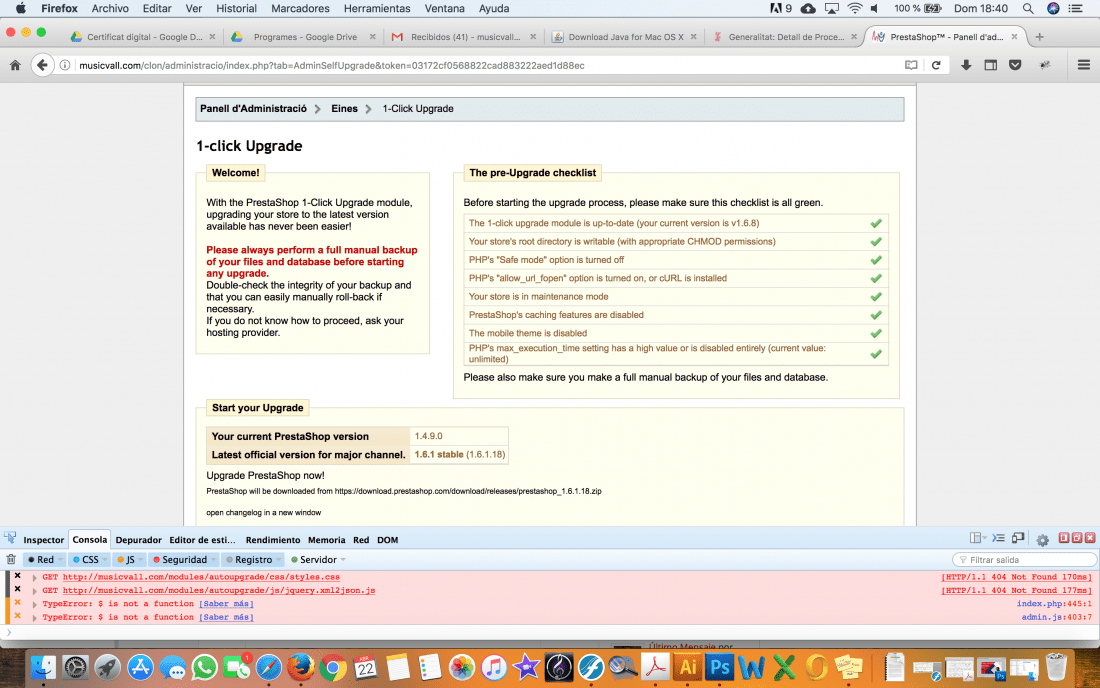
Task: Open the Memoria devtools tab
Action: (x=327, y=540)
